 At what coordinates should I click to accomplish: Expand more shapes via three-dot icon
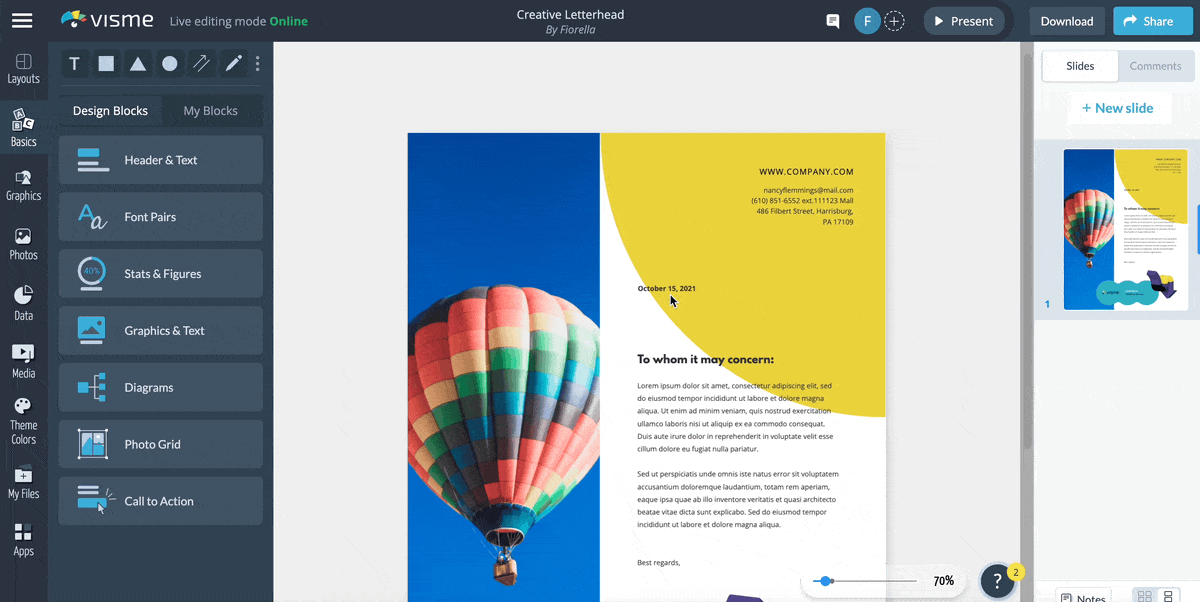[x=257, y=63]
